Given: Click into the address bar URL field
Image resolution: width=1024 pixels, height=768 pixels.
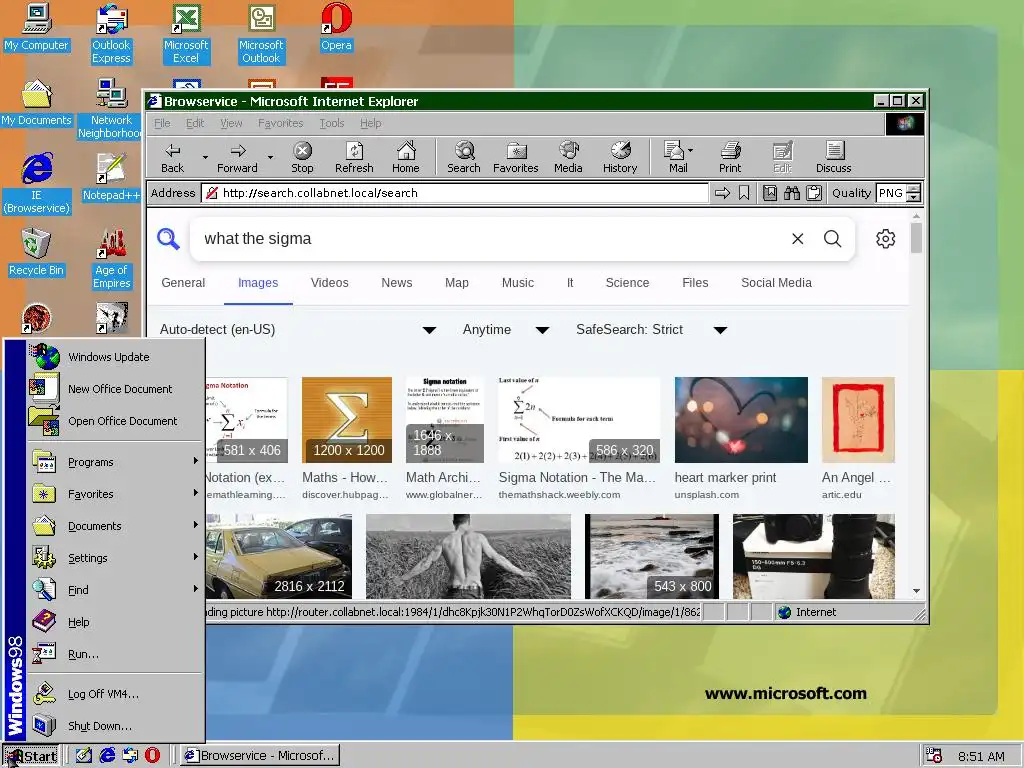Looking at the screenshot, I should 455,193.
